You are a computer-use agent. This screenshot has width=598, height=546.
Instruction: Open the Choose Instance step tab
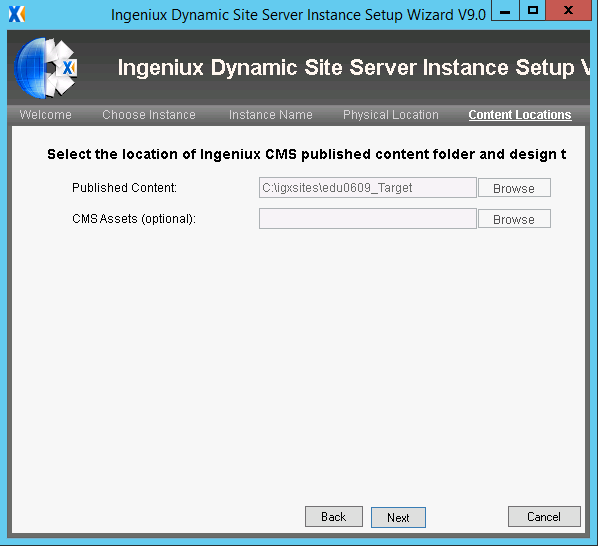pos(149,115)
